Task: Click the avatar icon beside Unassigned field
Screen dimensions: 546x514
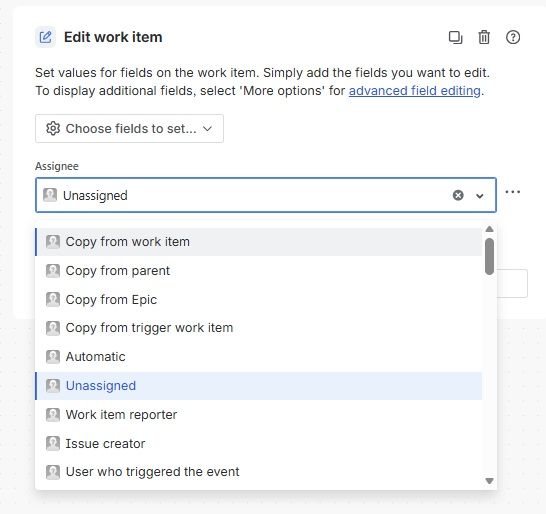Action: (x=50, y=195)
